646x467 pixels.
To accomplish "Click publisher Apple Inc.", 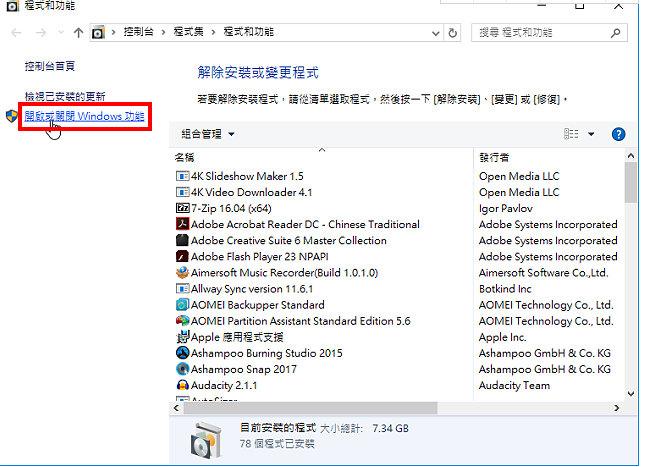I will pyautogui.click(x=503, y=337).
